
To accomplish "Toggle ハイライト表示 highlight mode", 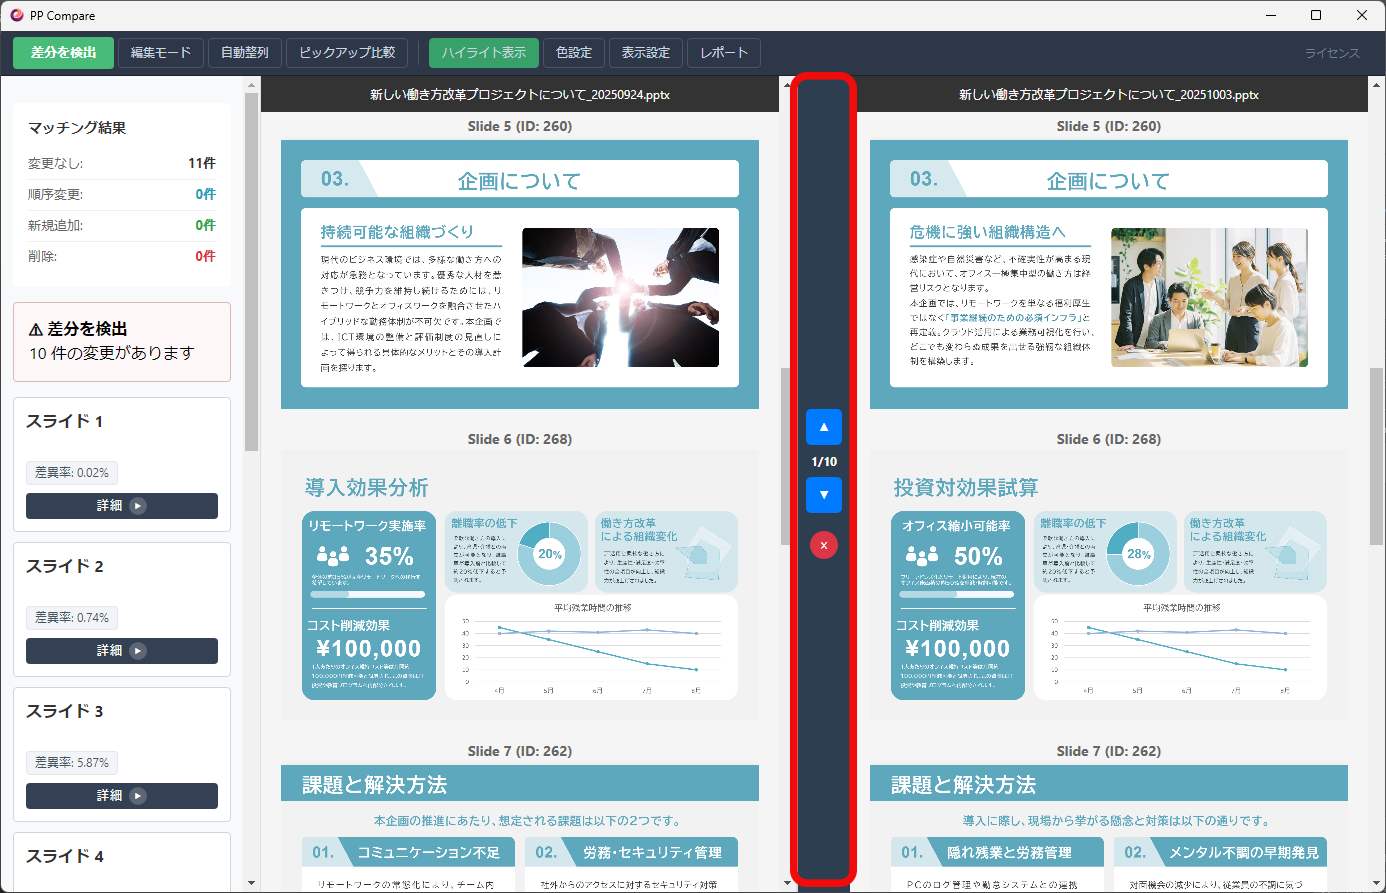I will click(x=484, y=53).
